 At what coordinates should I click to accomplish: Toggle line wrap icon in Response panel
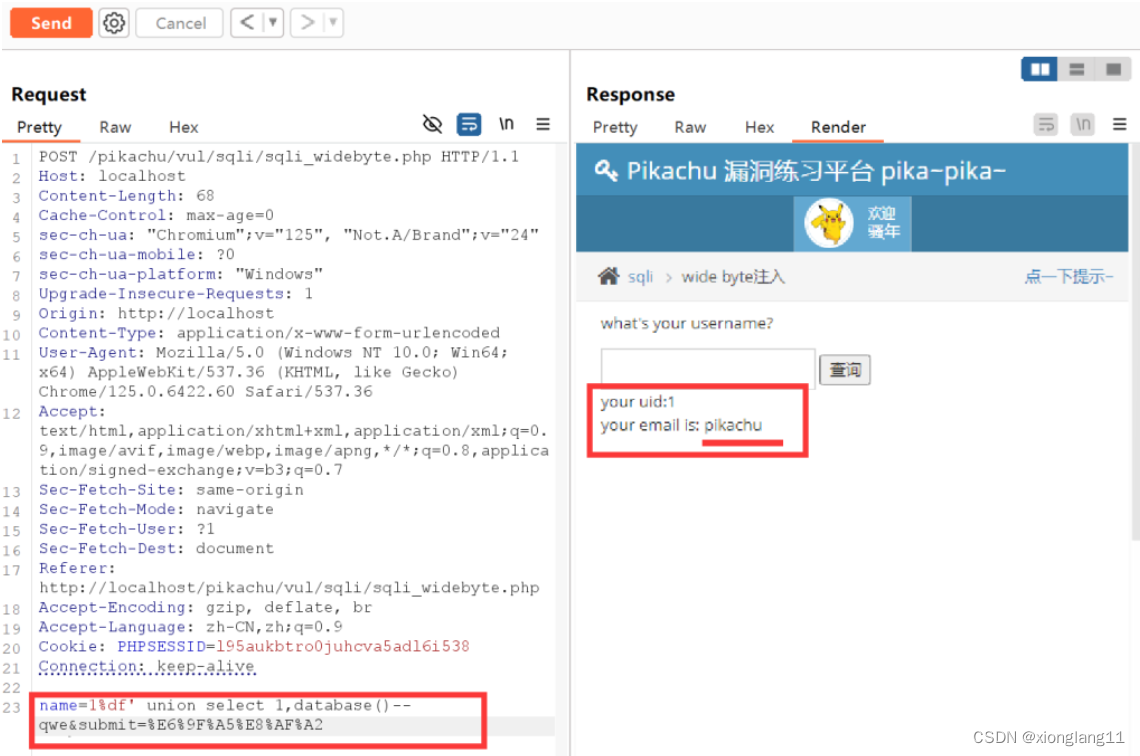1046,124
